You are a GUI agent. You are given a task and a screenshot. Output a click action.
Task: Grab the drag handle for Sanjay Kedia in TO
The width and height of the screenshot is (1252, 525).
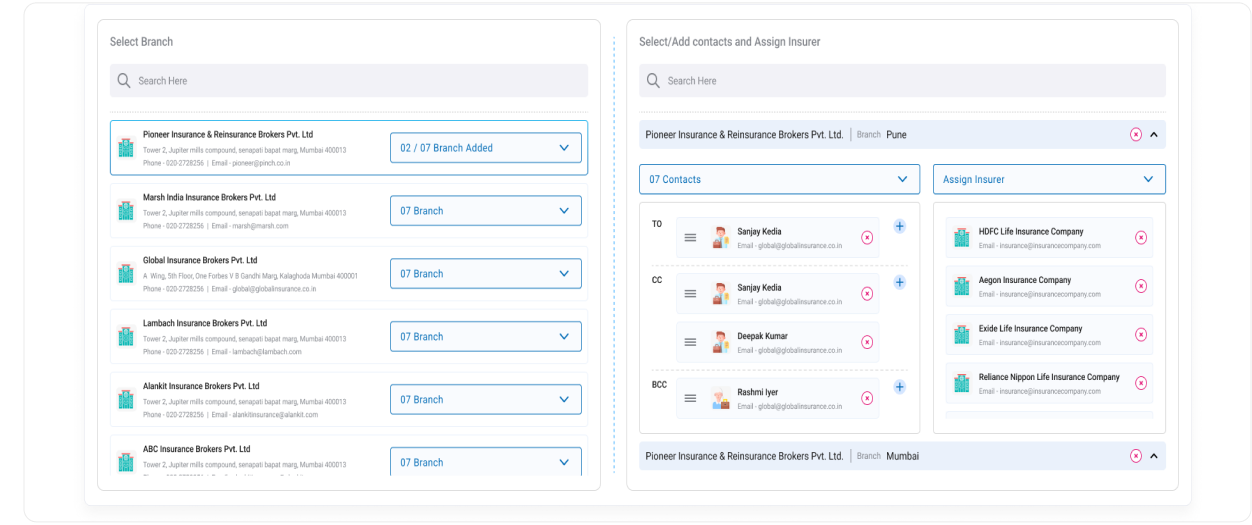(690, 237)
